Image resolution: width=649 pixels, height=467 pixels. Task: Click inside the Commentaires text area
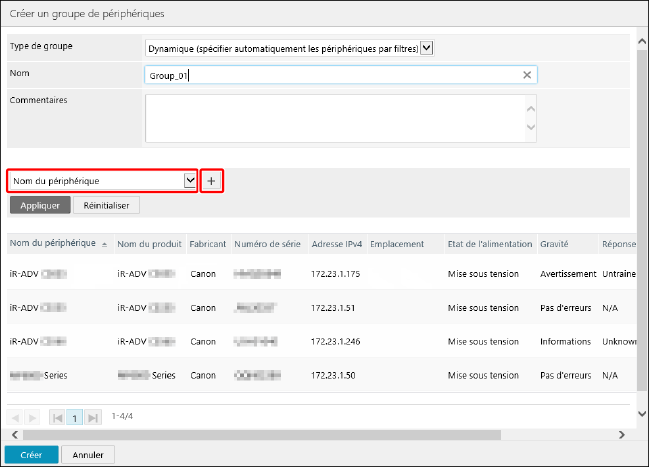click(x=335, y=118)
